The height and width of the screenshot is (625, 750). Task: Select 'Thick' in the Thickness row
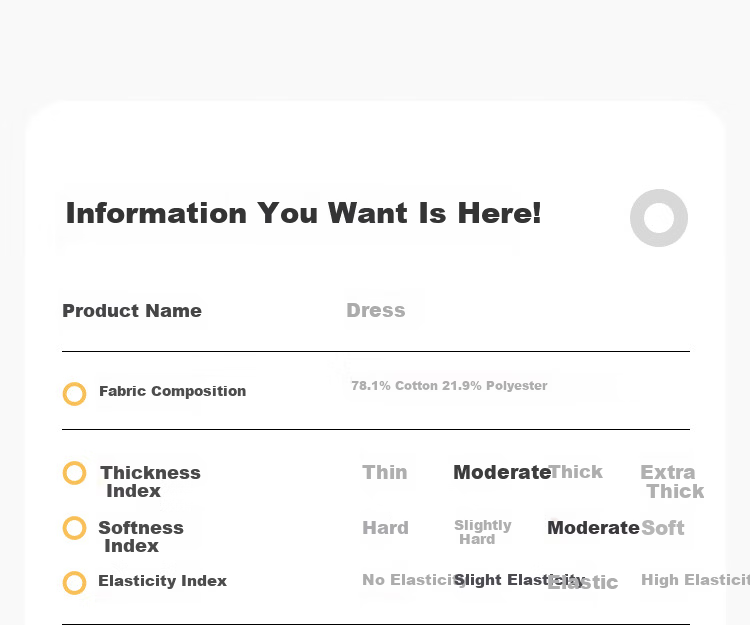coord(575,472)
